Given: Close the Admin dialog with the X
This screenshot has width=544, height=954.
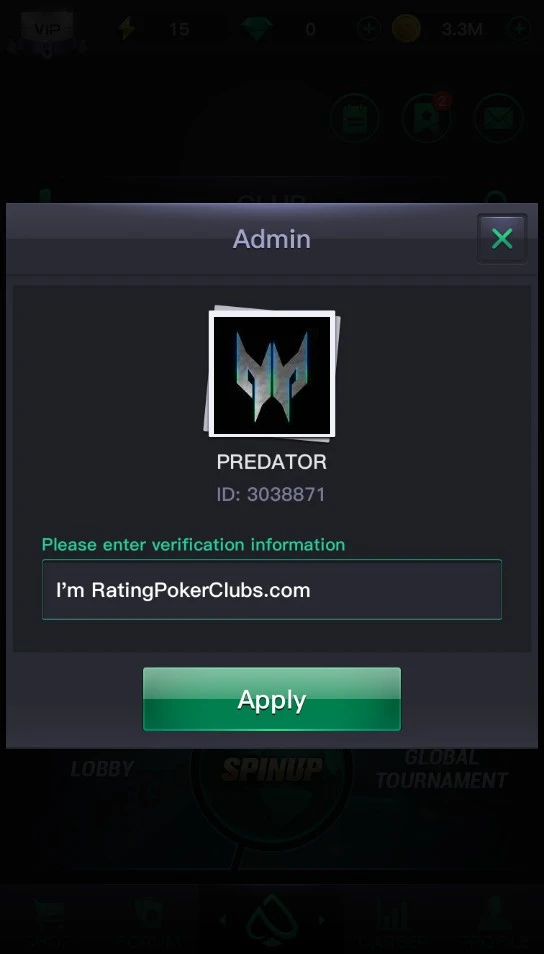Looking at the screenshot, I should (502, 238).
